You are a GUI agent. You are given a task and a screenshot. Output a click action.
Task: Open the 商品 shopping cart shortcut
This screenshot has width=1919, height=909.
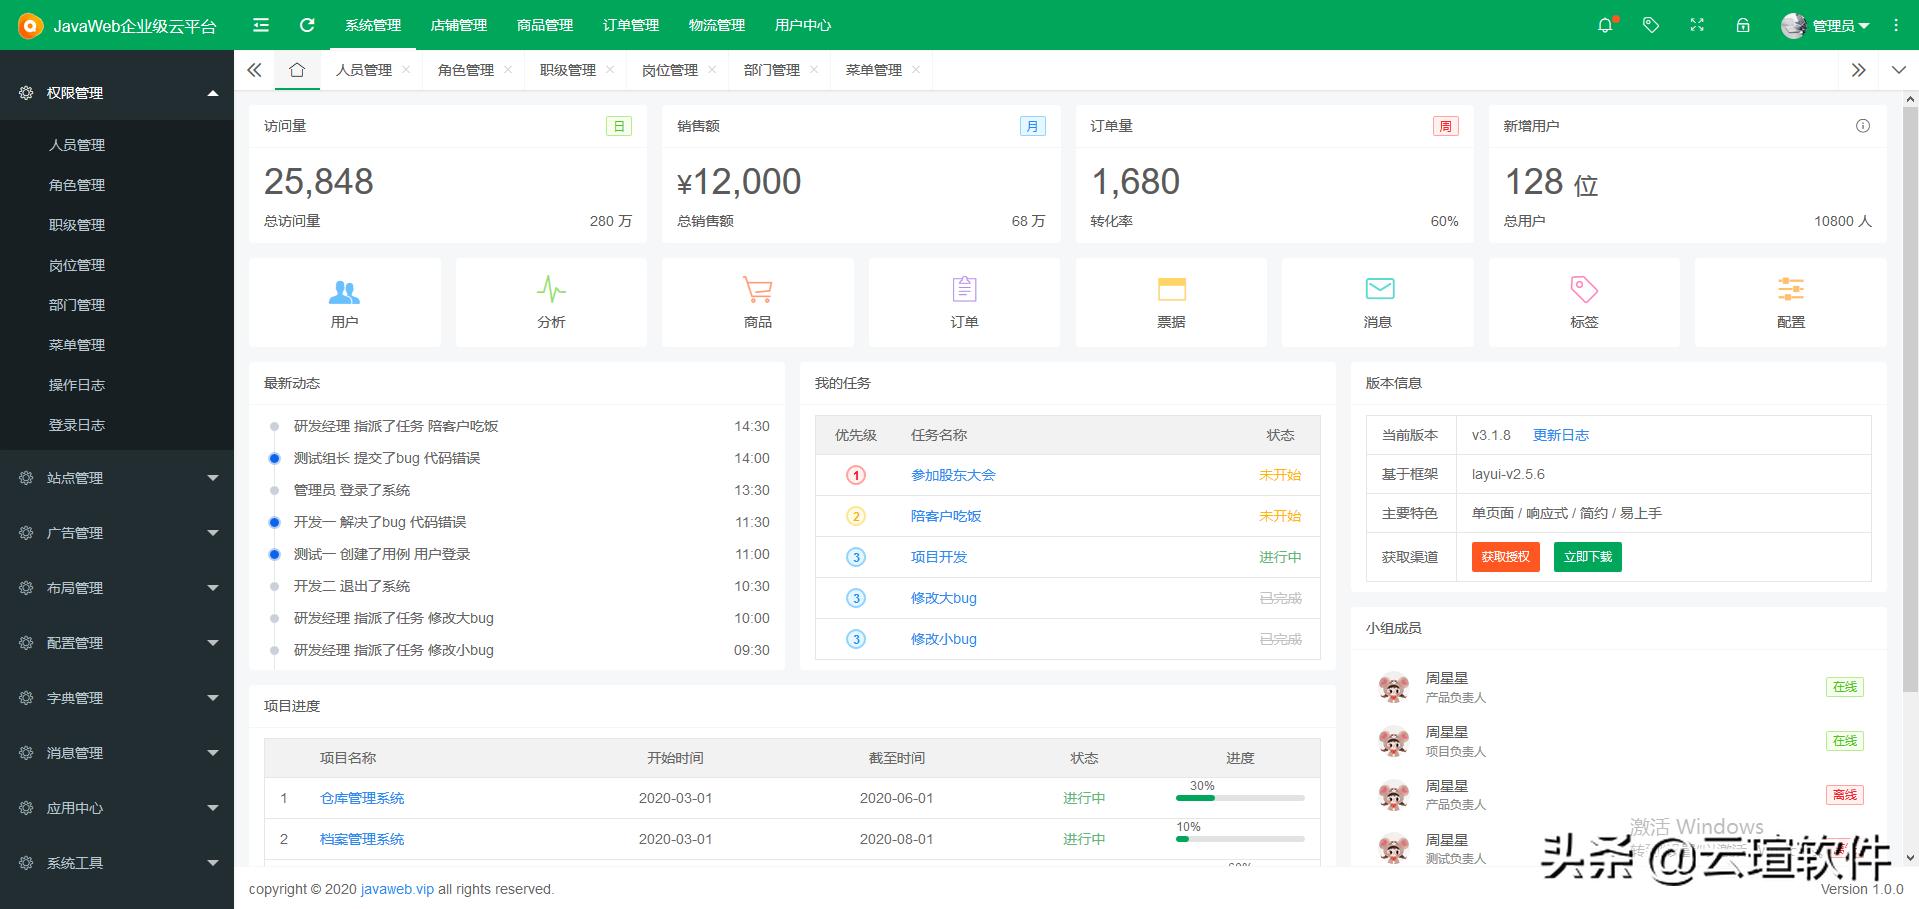pyautogui.click(x=758, y=302)
